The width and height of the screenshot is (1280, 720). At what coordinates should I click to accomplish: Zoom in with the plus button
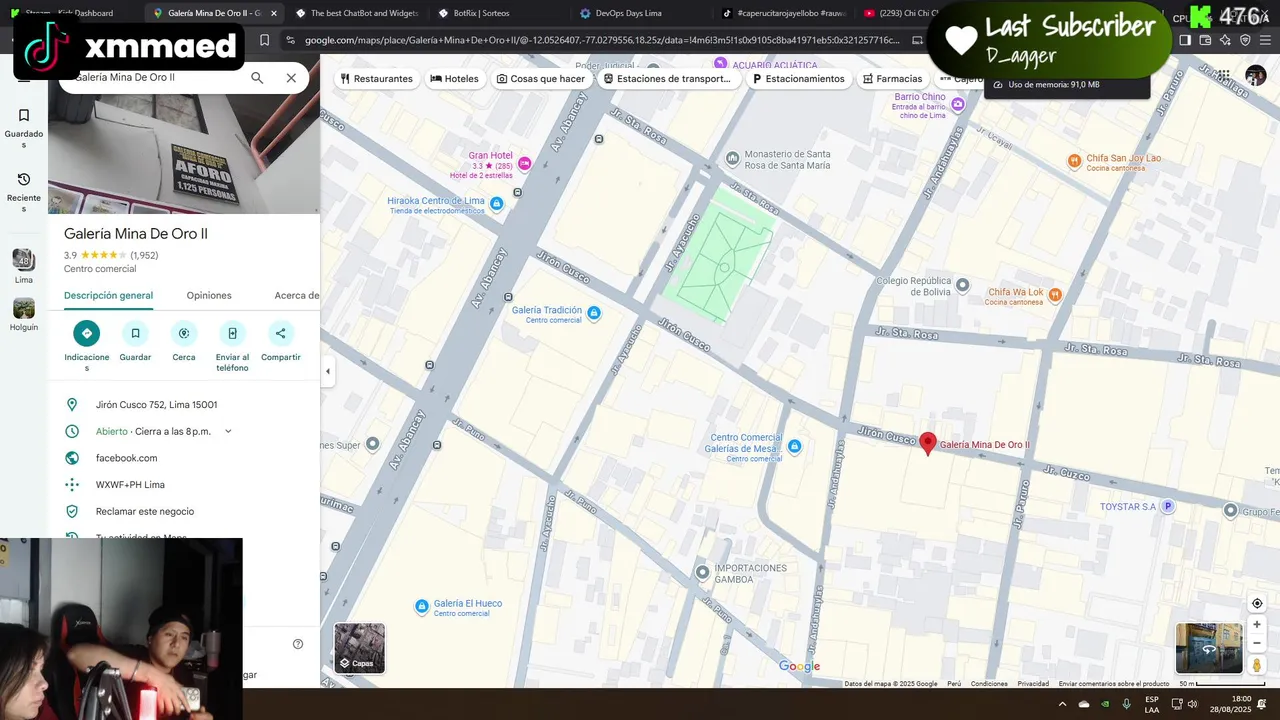coord(1257,625)
